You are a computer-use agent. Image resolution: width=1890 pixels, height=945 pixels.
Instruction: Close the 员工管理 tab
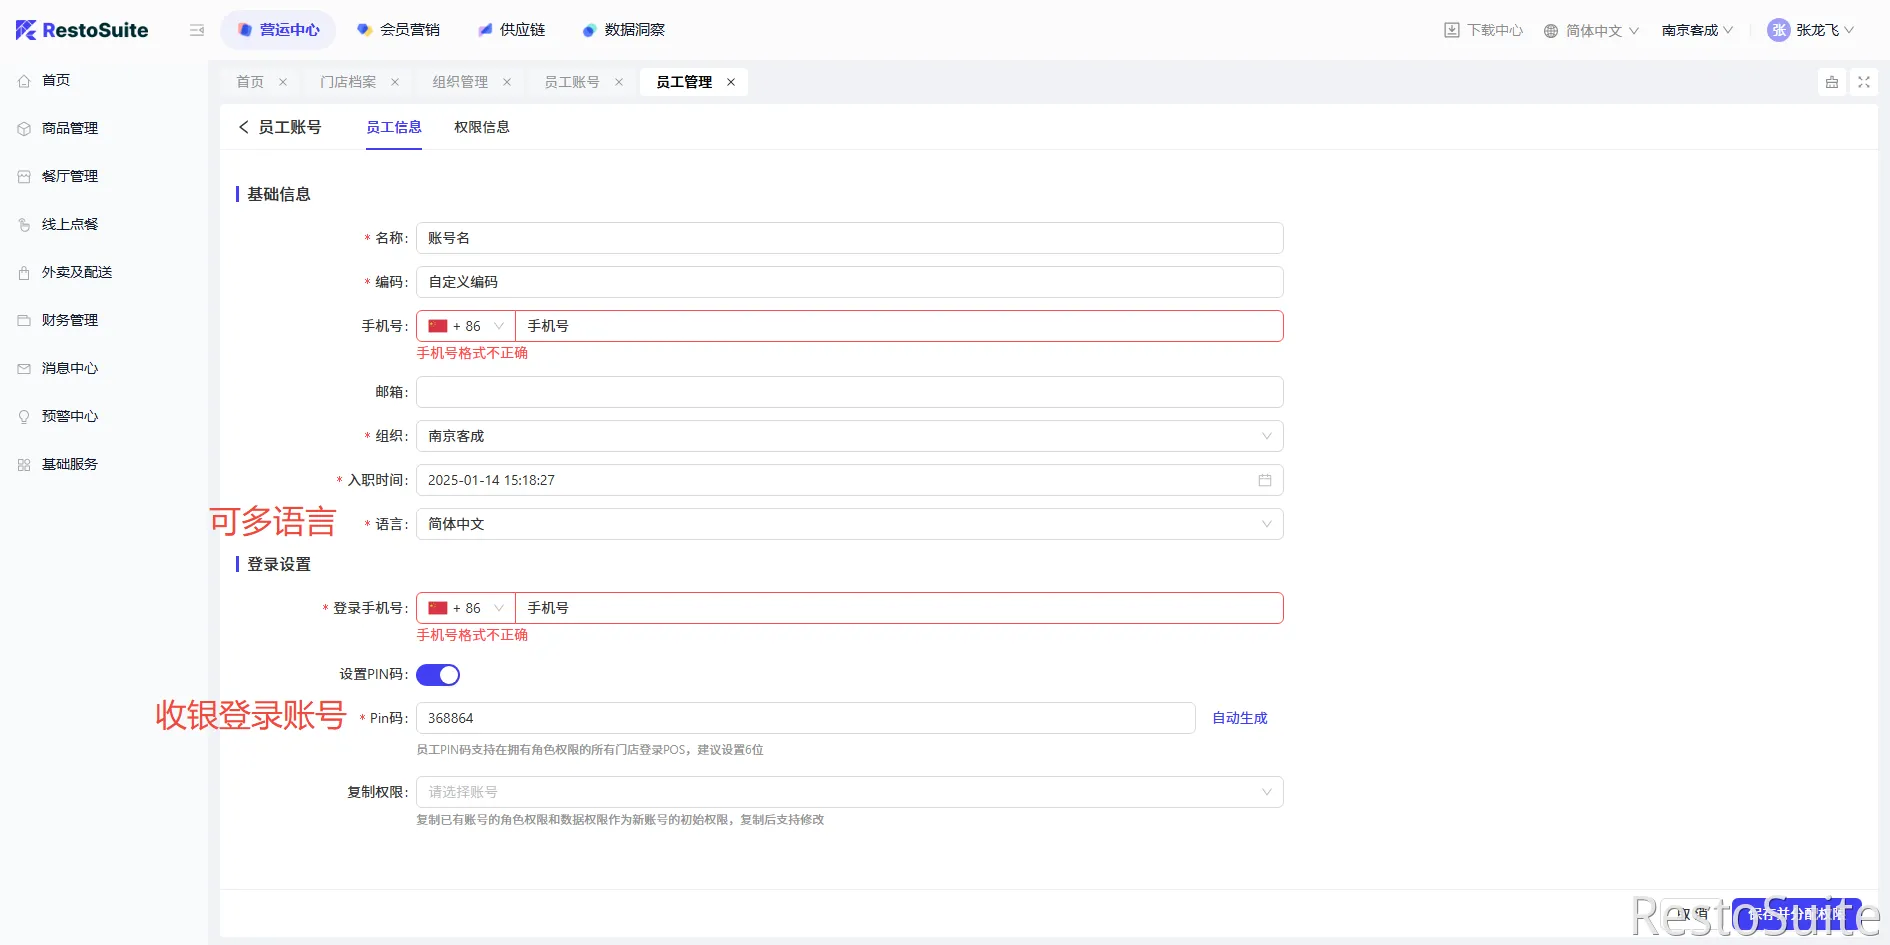coord(731,82)
